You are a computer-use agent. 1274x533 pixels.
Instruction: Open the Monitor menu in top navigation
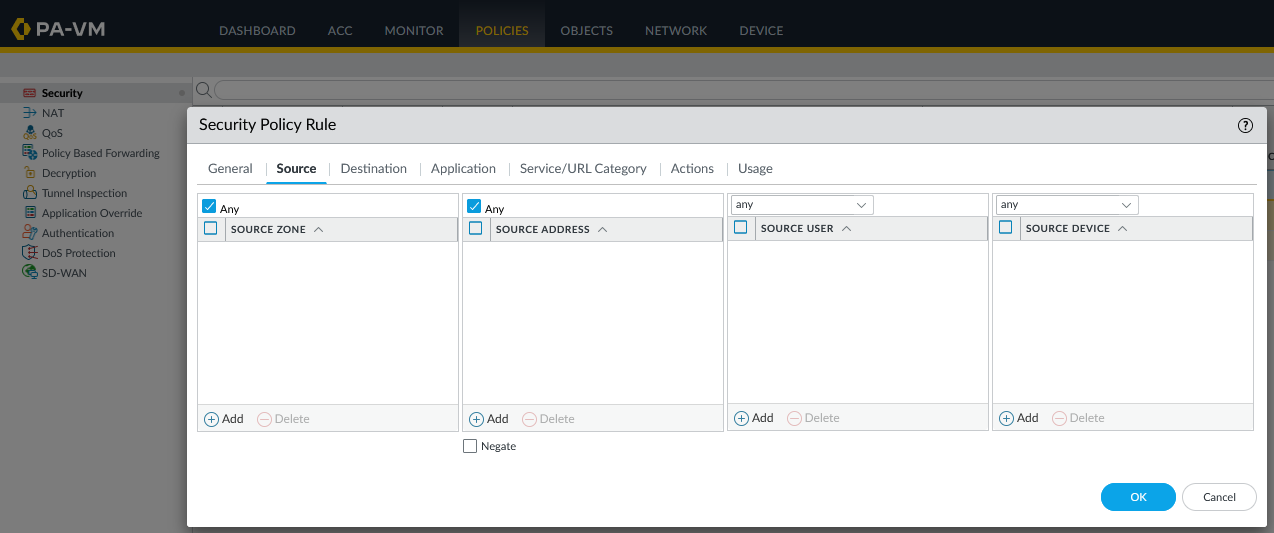coord(413,30)
